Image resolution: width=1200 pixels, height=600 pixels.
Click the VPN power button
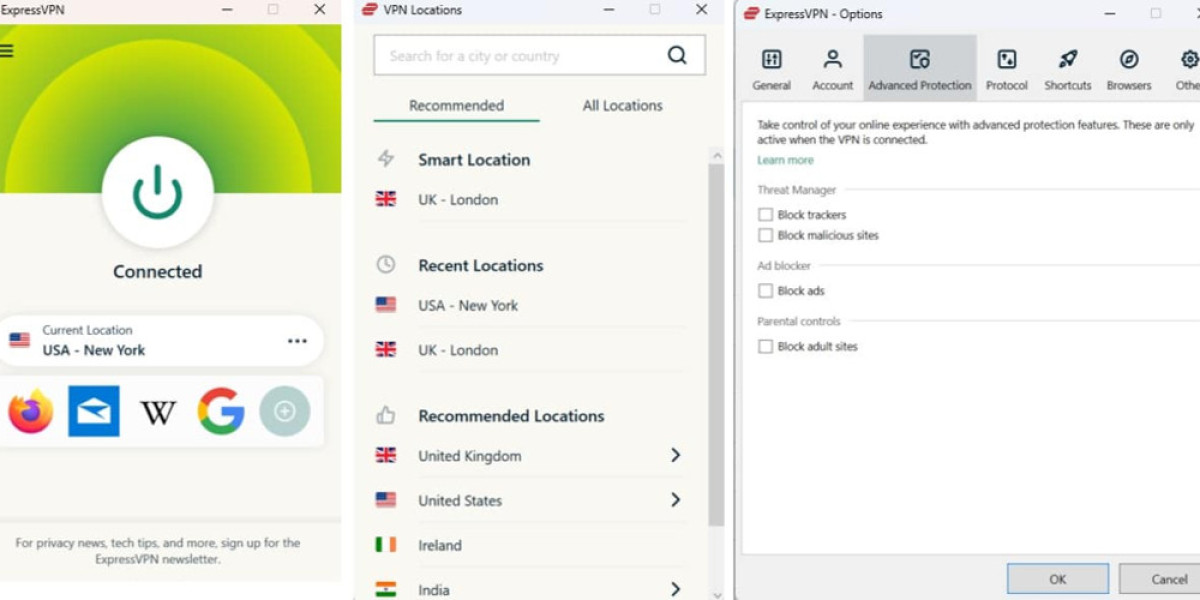point(157,191)
